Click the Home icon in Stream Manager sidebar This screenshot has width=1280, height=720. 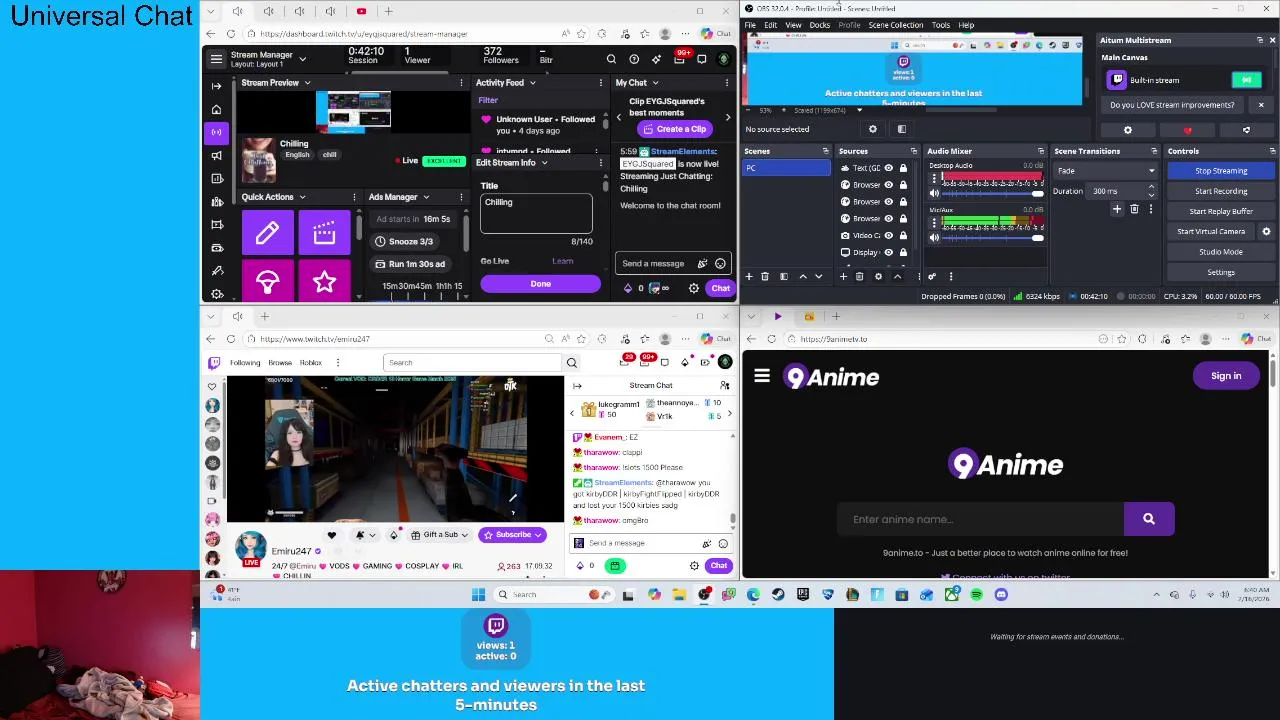[216, 109]
